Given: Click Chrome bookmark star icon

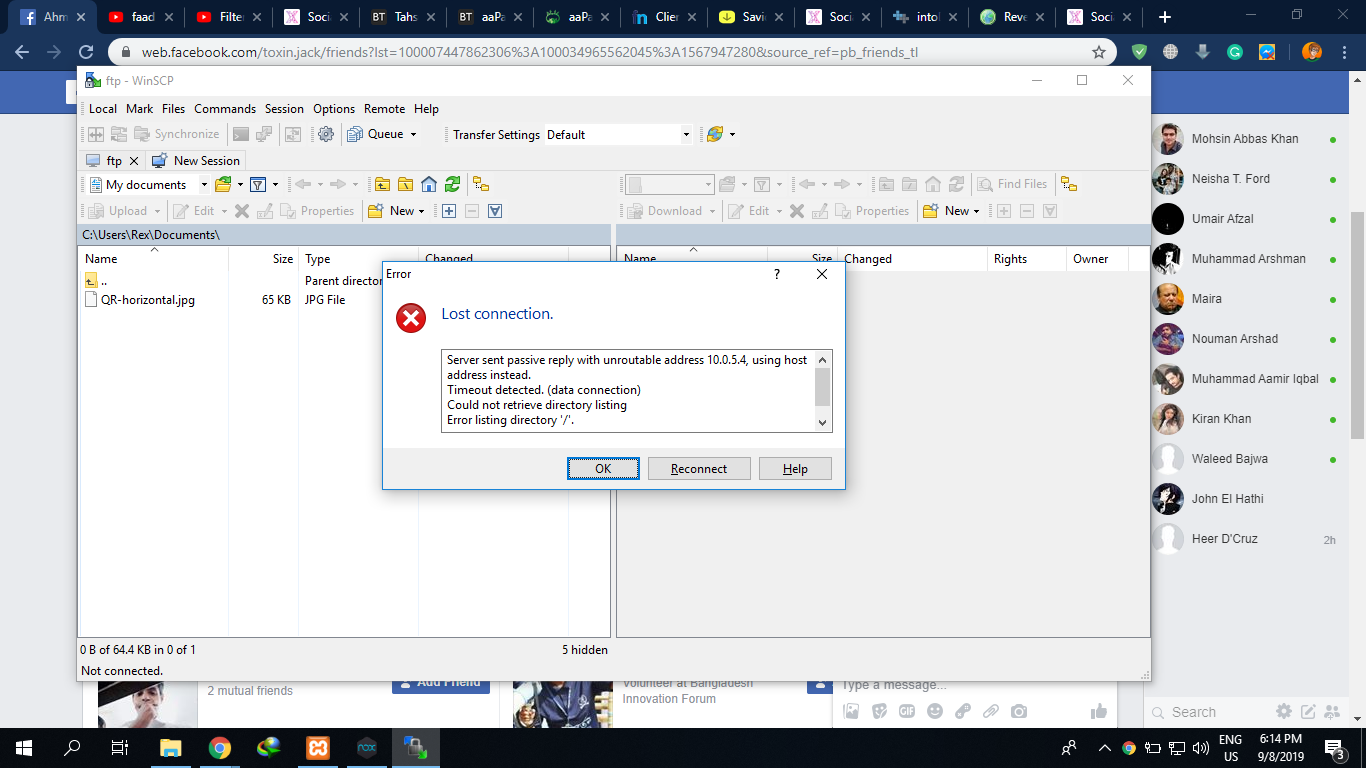Looking at the screenshot, I should (x=1099, y=52).
